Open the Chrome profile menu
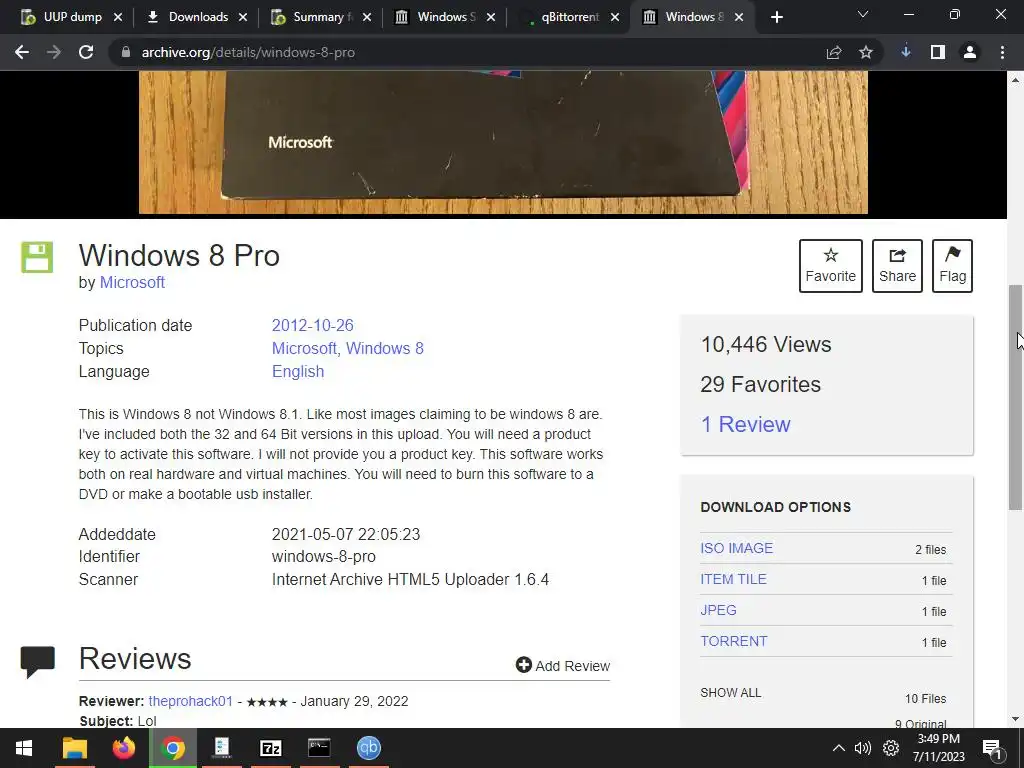The image size is (1024, 768). click(x=970, y=52)
